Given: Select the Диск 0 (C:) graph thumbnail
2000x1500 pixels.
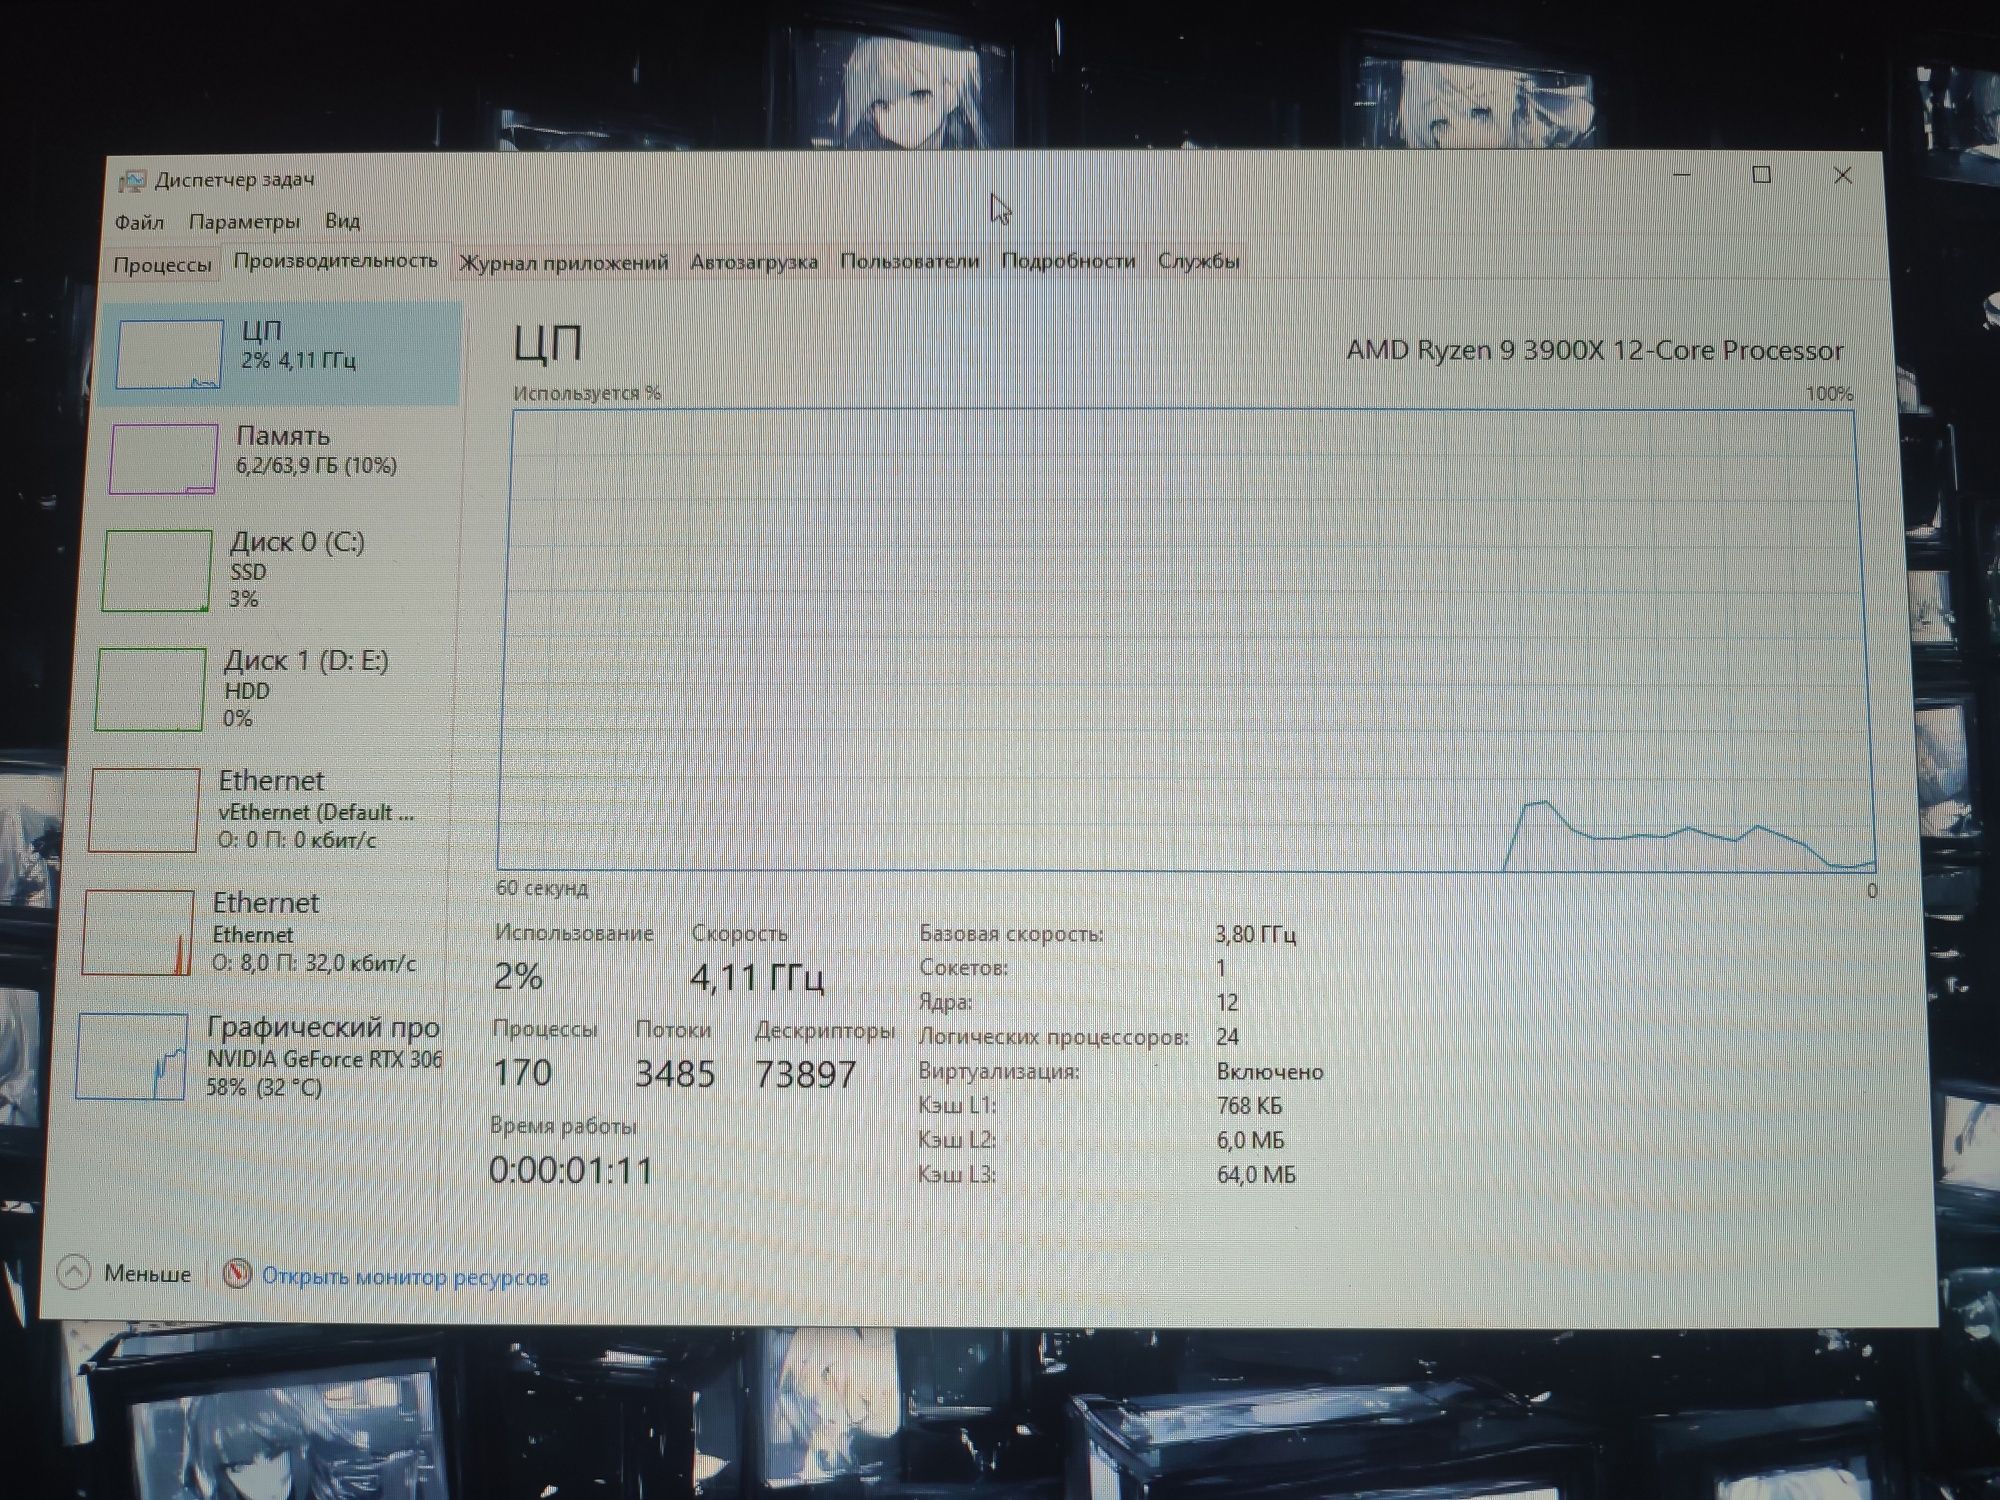Looking at the screenshot, I should coord(157,571).
